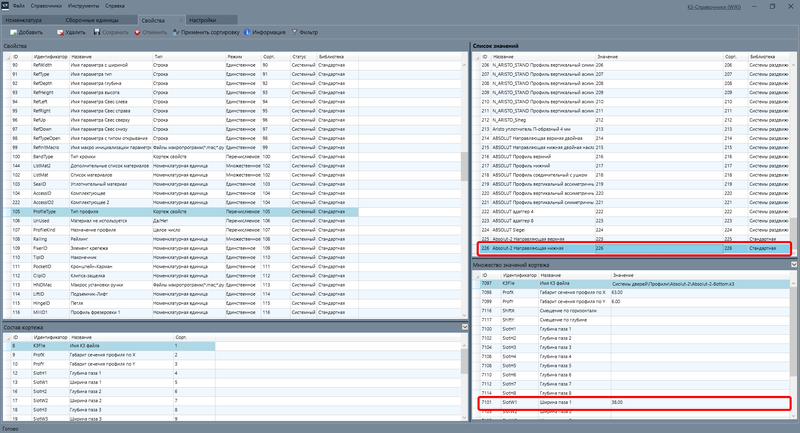
Task: Select the 7097 K3File tuple value row
Action: (x=633, y=284)
